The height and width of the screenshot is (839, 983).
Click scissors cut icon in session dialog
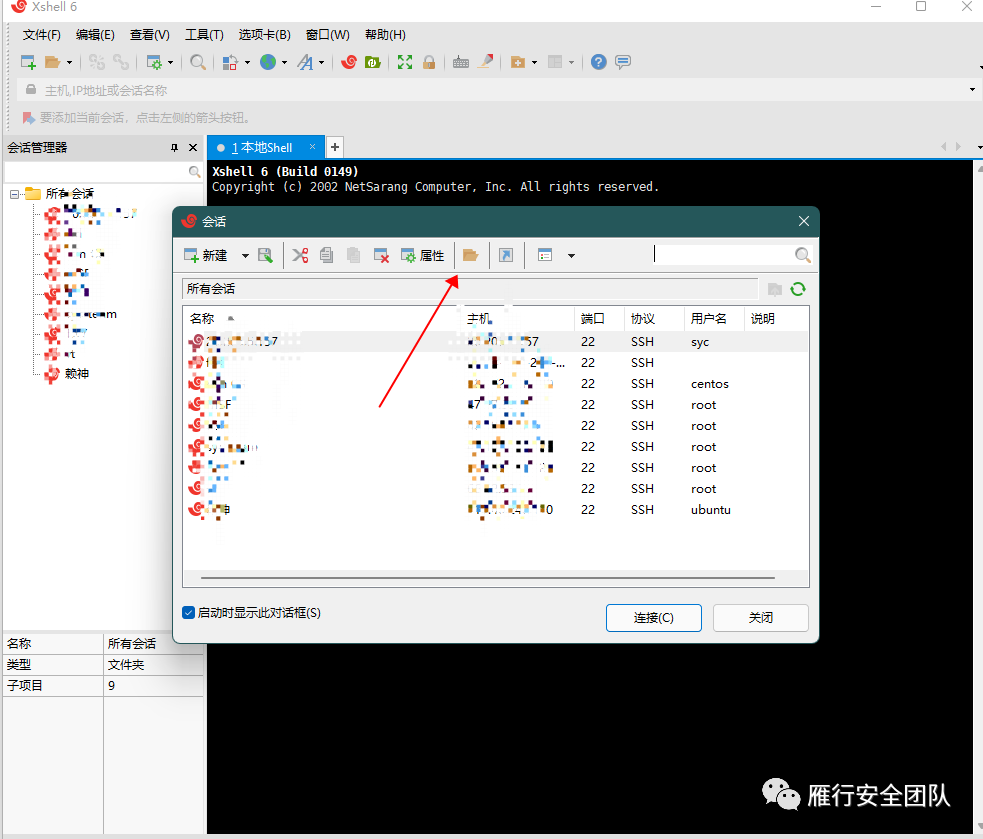pyautogui.click(x=300, y=255)
